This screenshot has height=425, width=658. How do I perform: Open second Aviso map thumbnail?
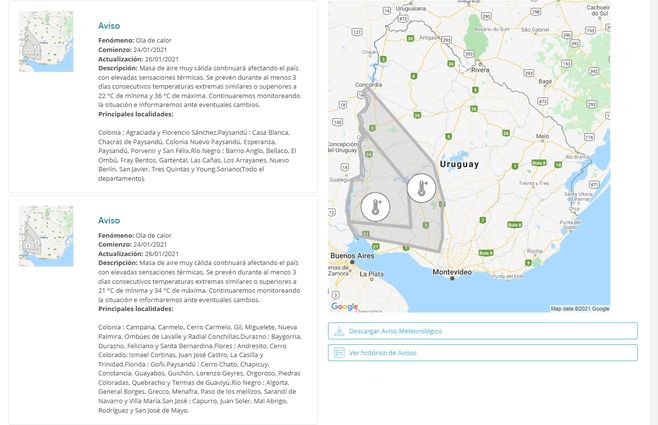tap(46, 236)
